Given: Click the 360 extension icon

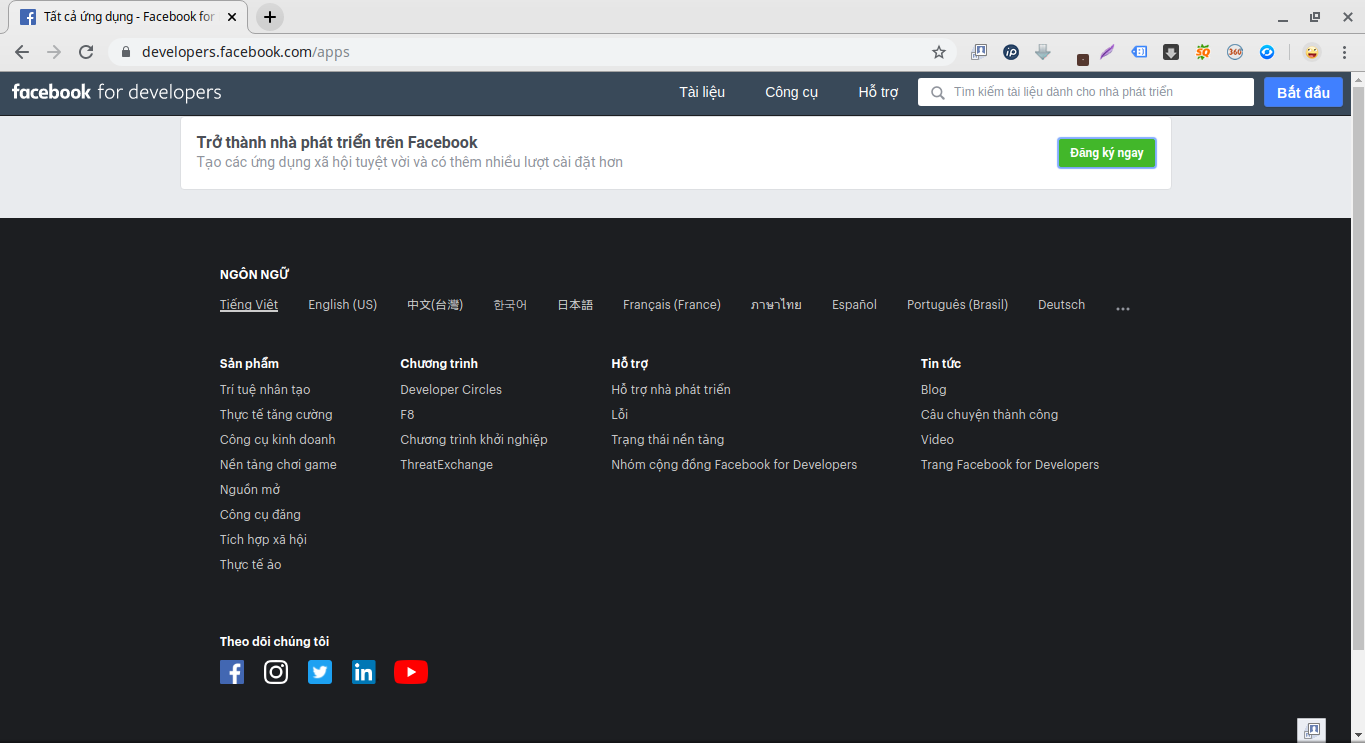Looking at the screenshot, I should 1235,52.
